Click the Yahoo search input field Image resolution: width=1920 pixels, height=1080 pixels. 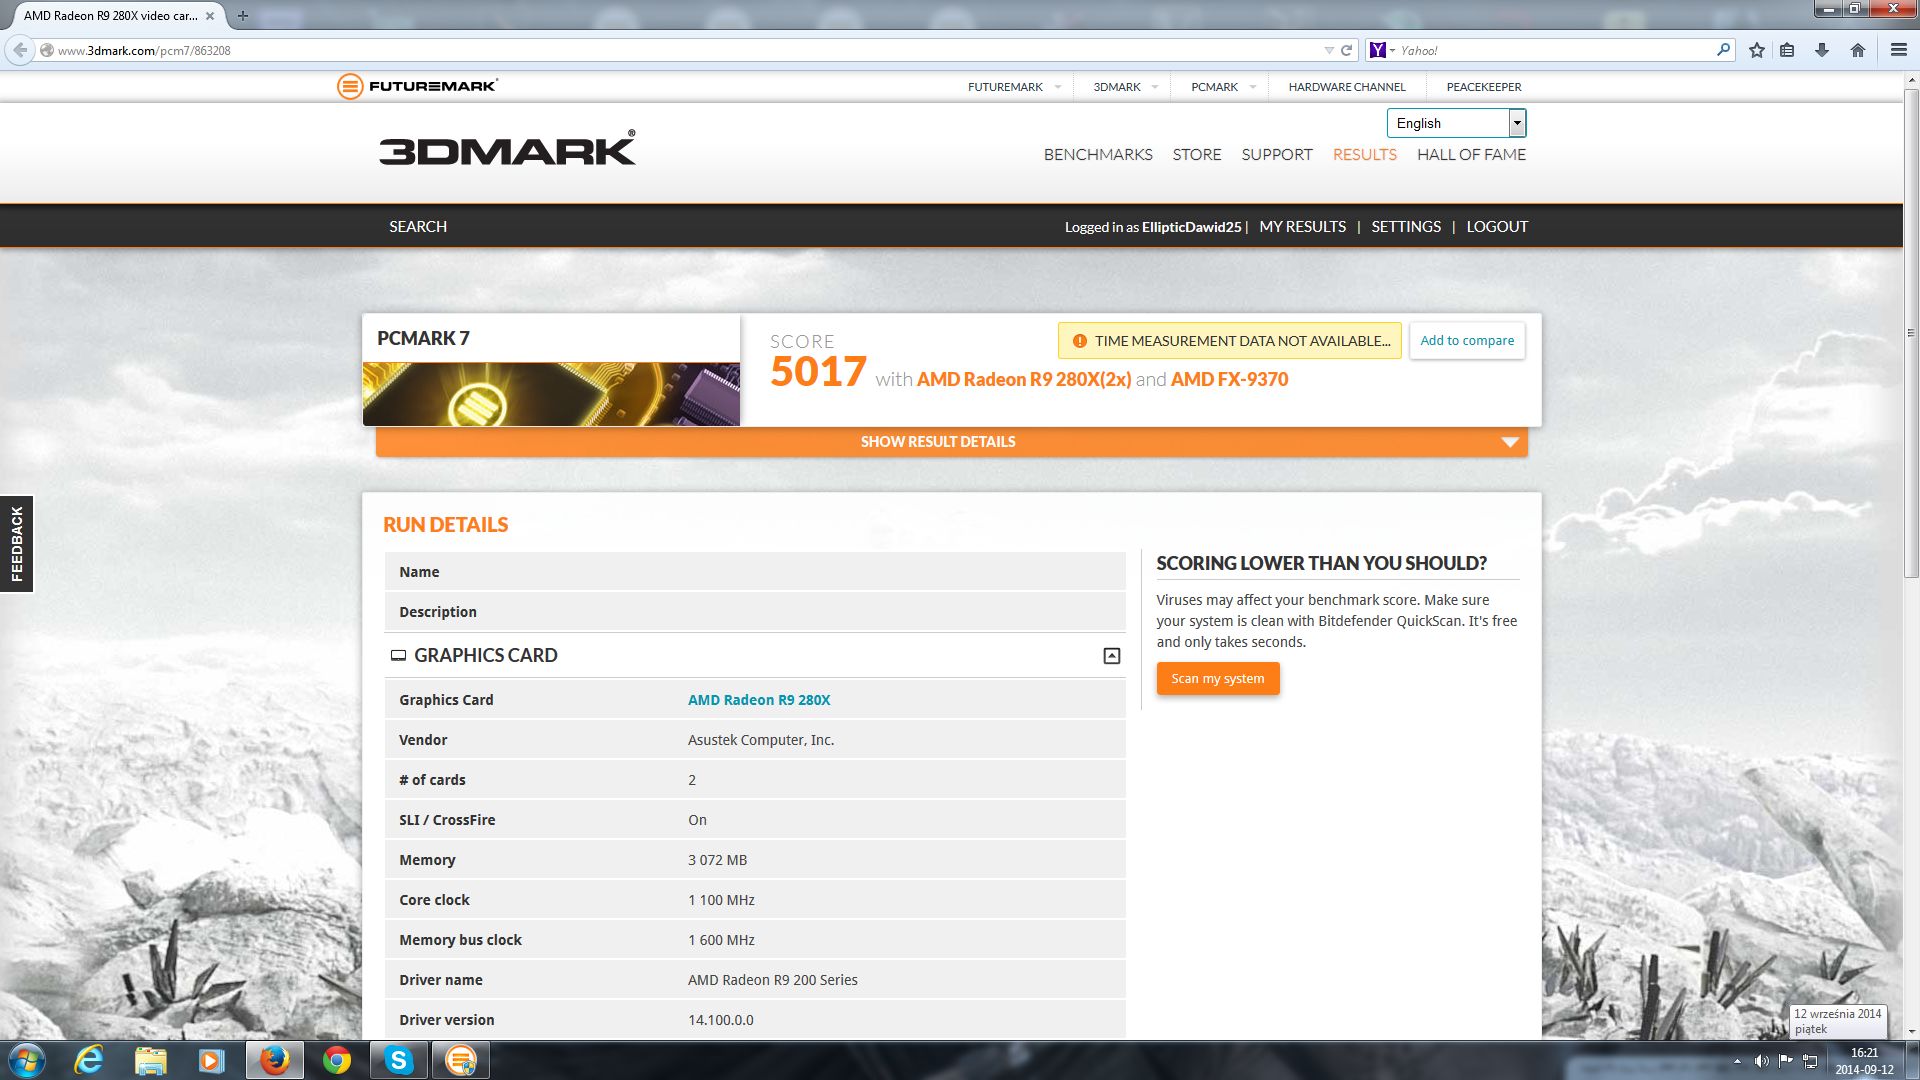coord(1555,50)
